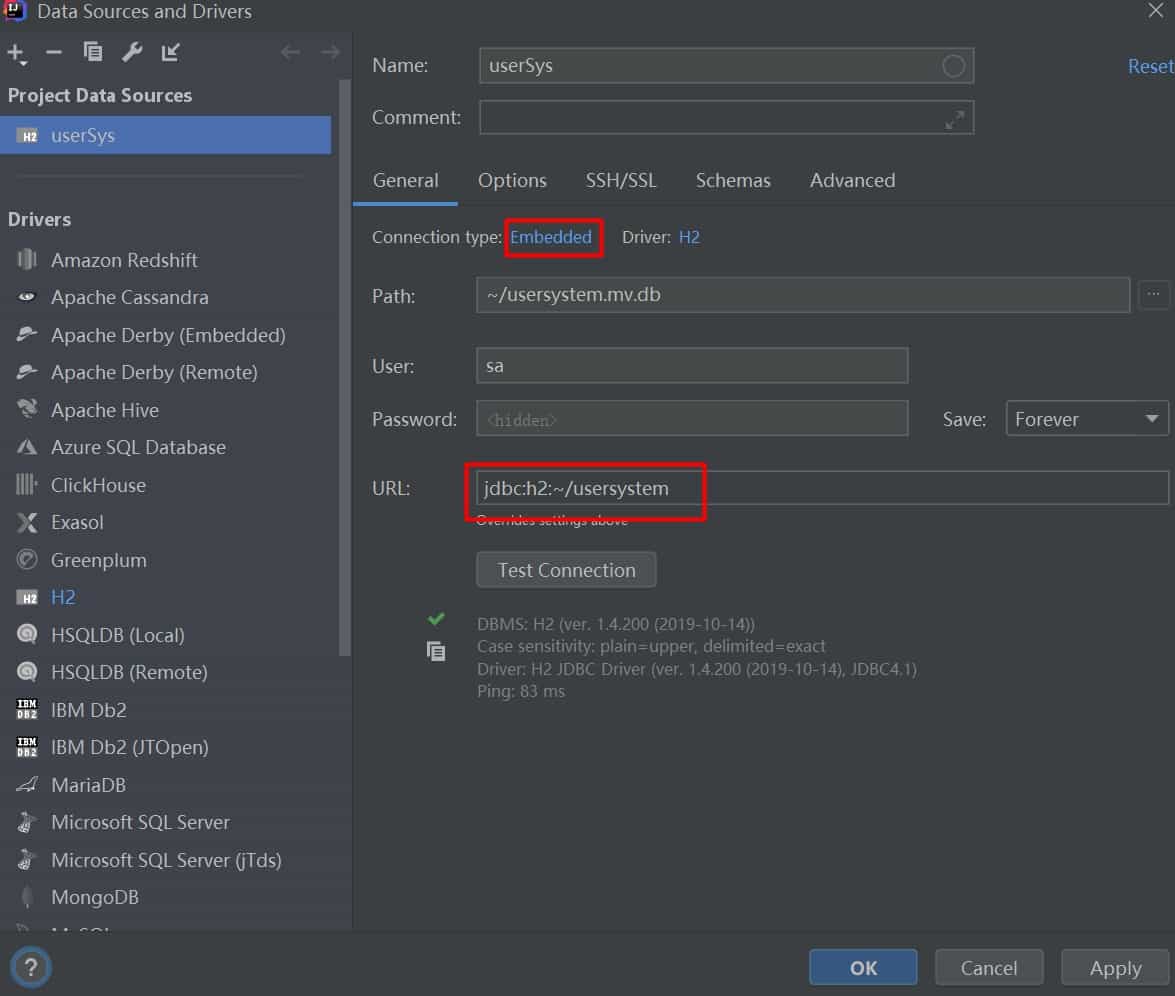The width and height of the screenshot is (1175, 996).
Task: Select userSys project data source
Action: point(166,136)
